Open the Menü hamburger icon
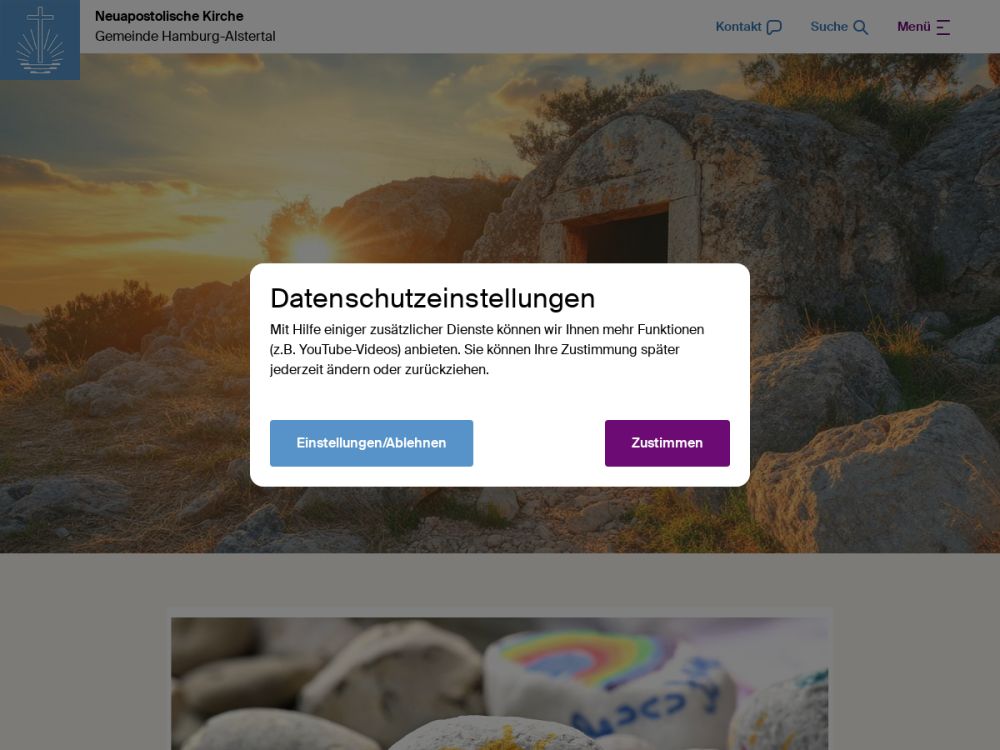Screen dimensions: 1000x750 943,27
